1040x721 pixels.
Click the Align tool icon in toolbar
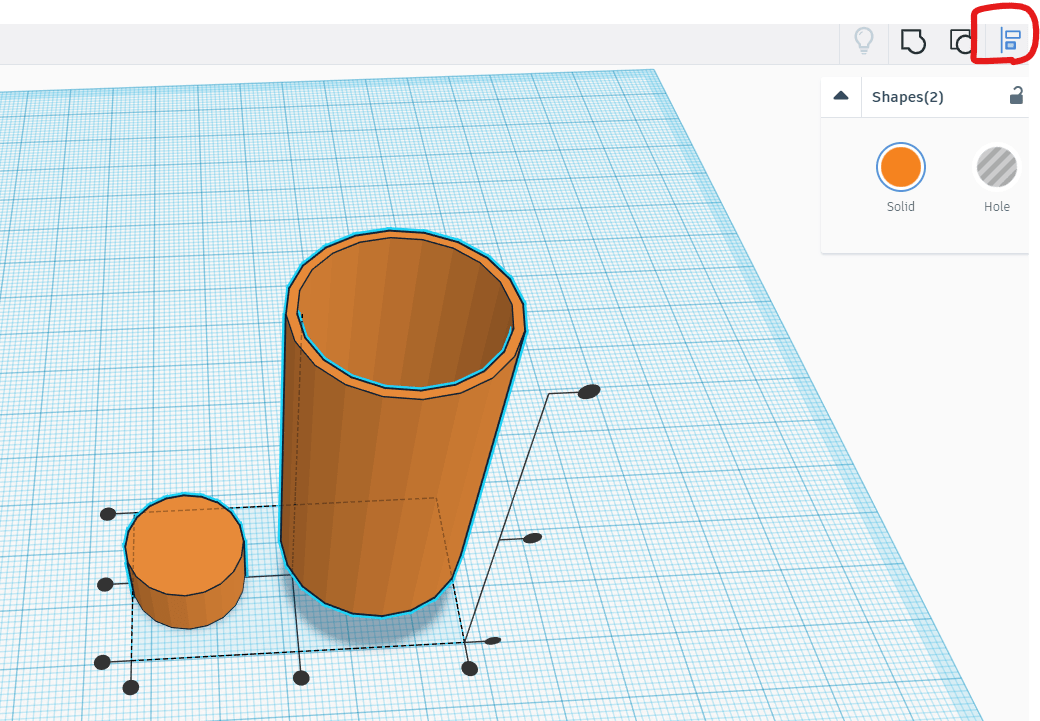click(1009, 41)
